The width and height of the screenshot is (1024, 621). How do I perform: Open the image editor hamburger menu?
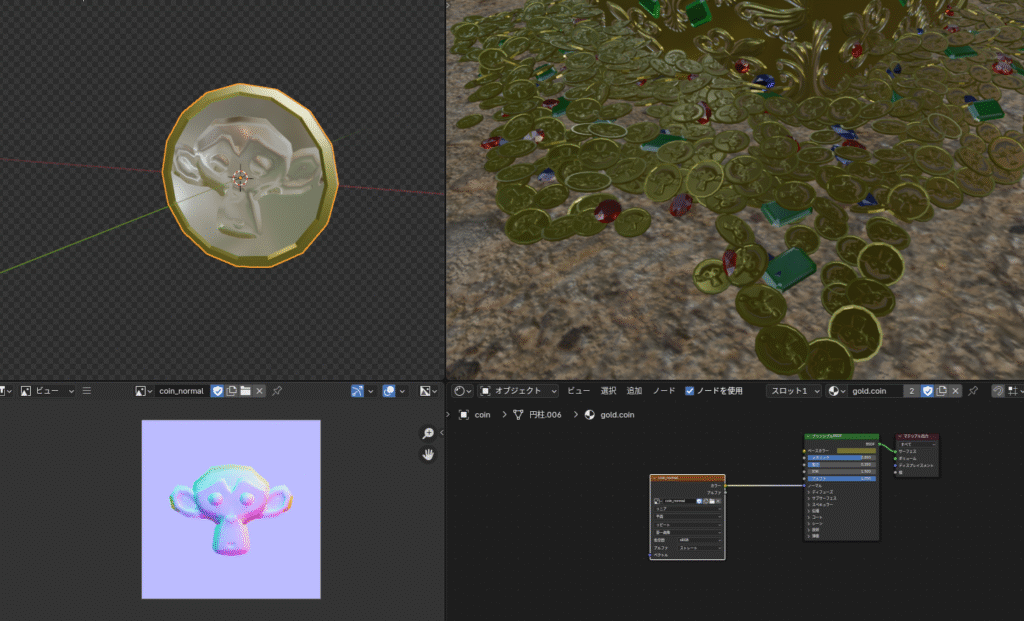(x=87, y=391)
